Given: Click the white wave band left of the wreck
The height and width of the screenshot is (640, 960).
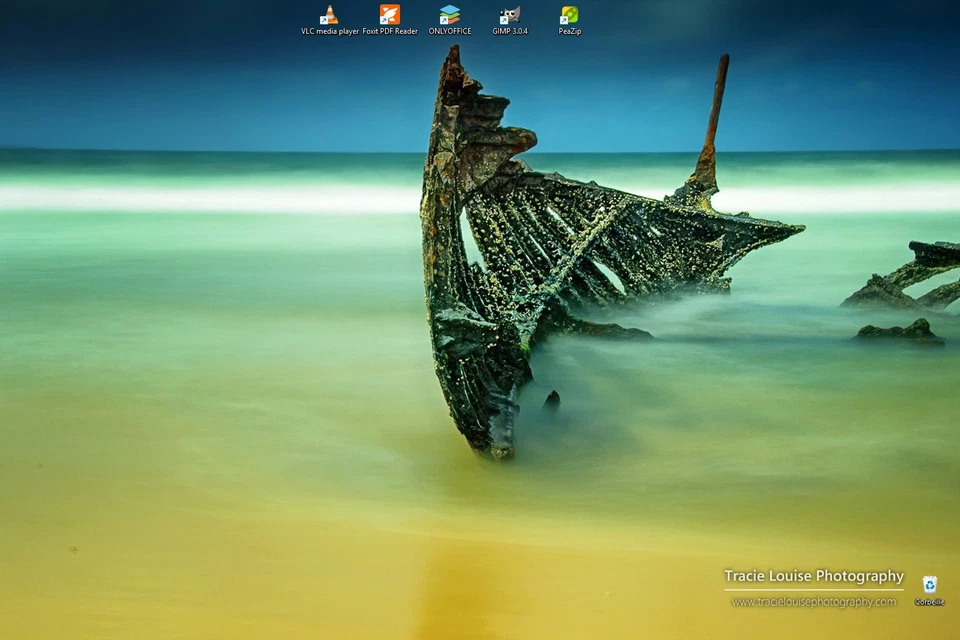Looking at the screenshot, I should click(x=200, y=197).
